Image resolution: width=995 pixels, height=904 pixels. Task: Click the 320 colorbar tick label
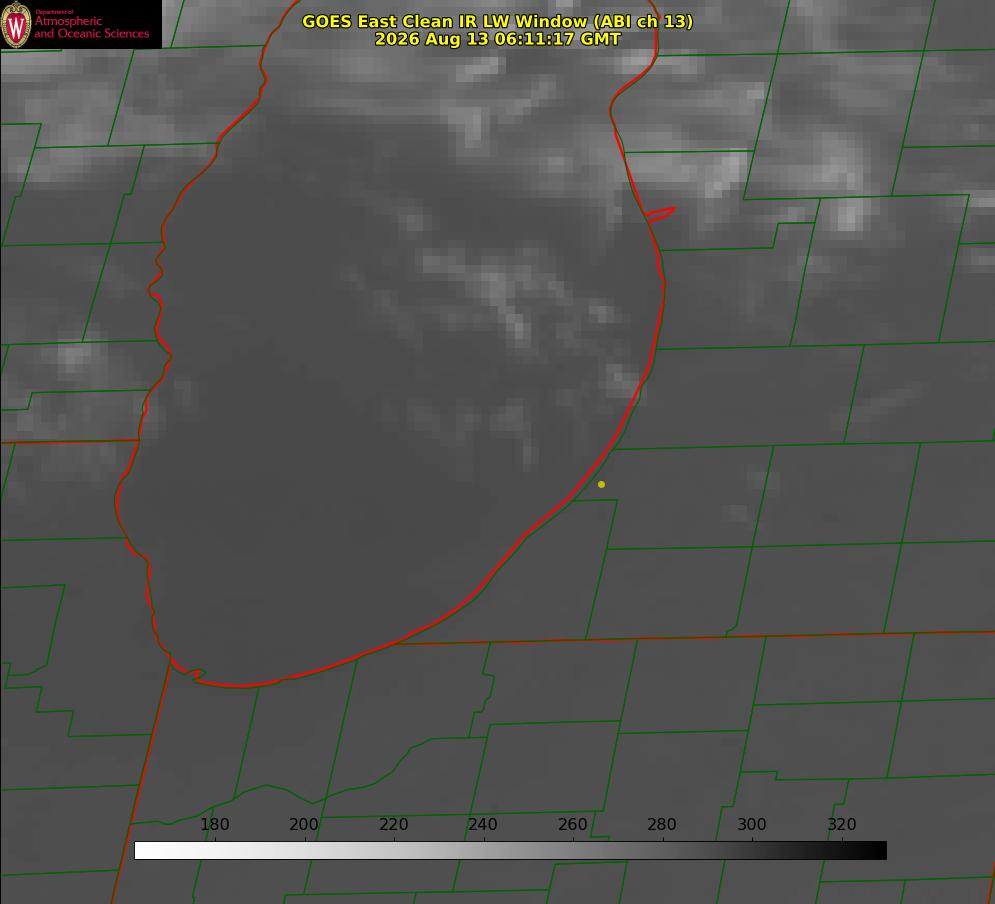tap(842, 824)
